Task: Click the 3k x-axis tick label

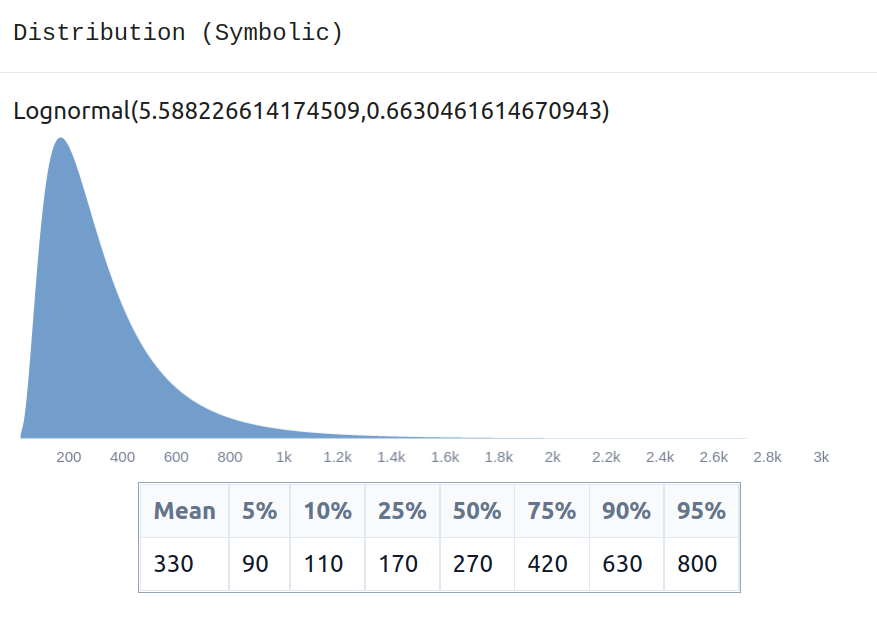Action: click(821, 457)
